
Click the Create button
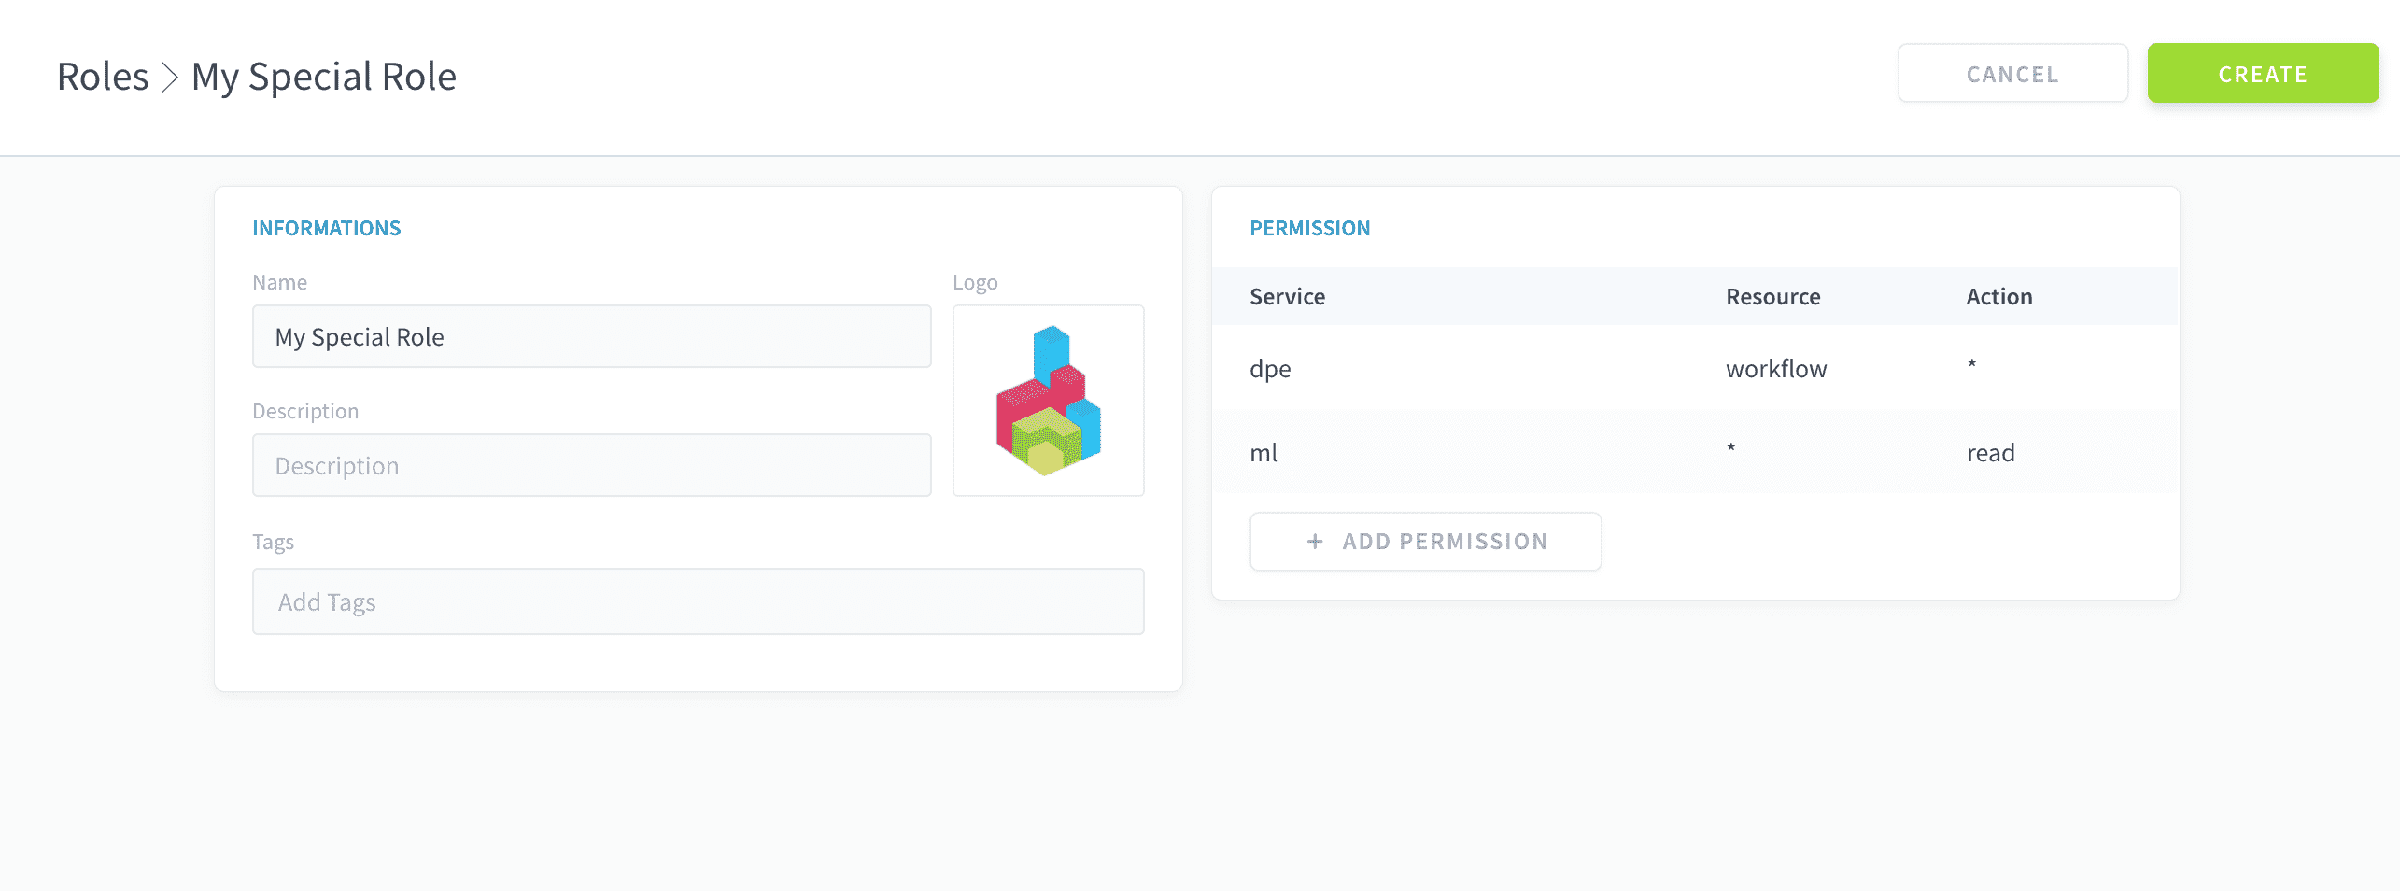tap(2263, 73)
